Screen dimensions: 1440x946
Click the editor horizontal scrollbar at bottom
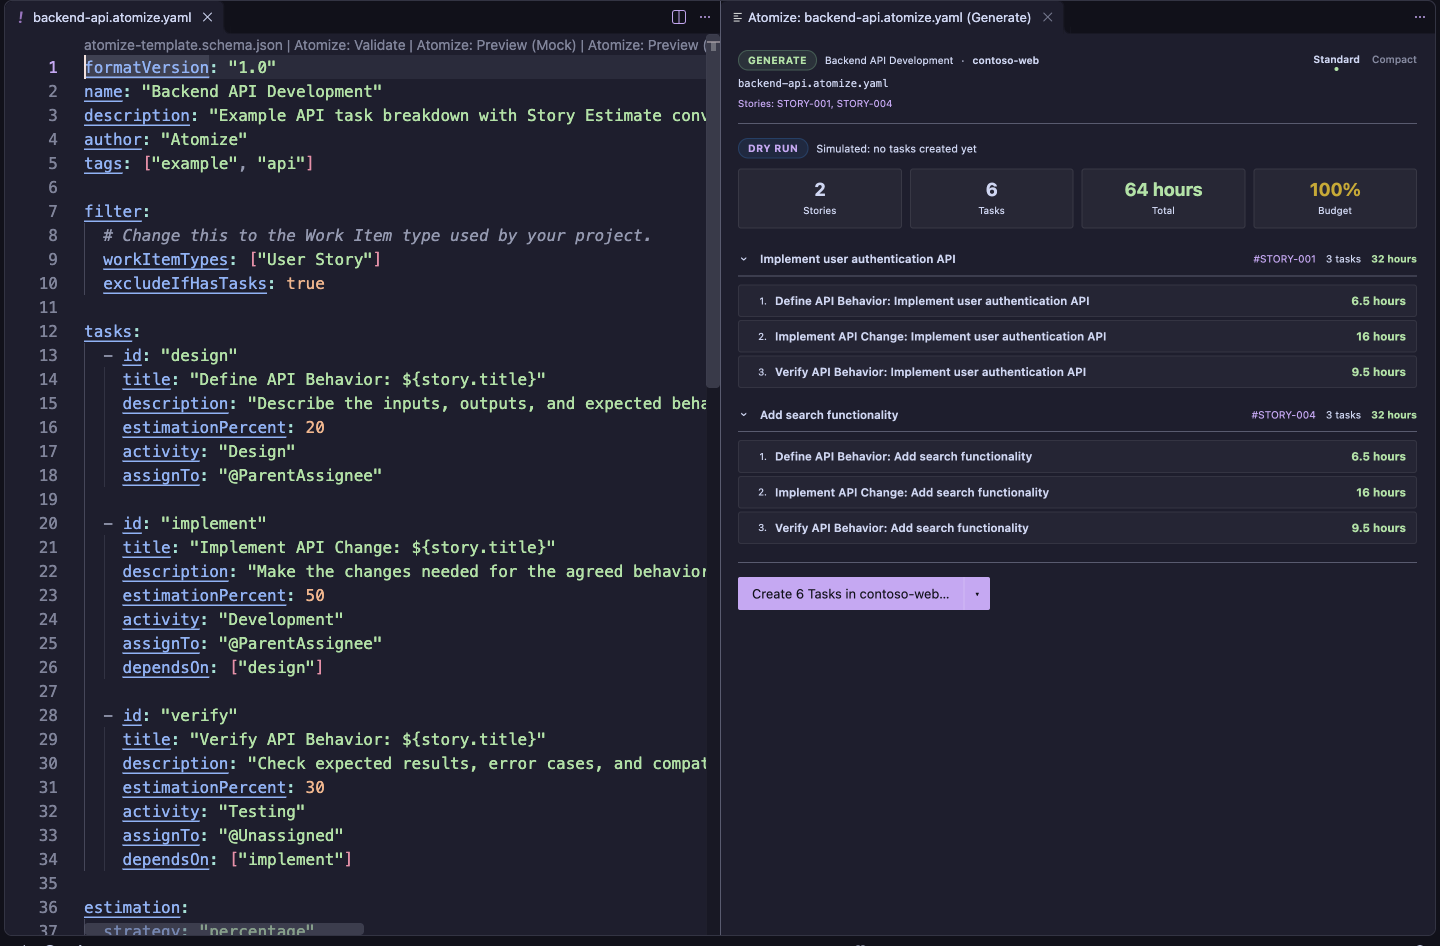[223, 929]
